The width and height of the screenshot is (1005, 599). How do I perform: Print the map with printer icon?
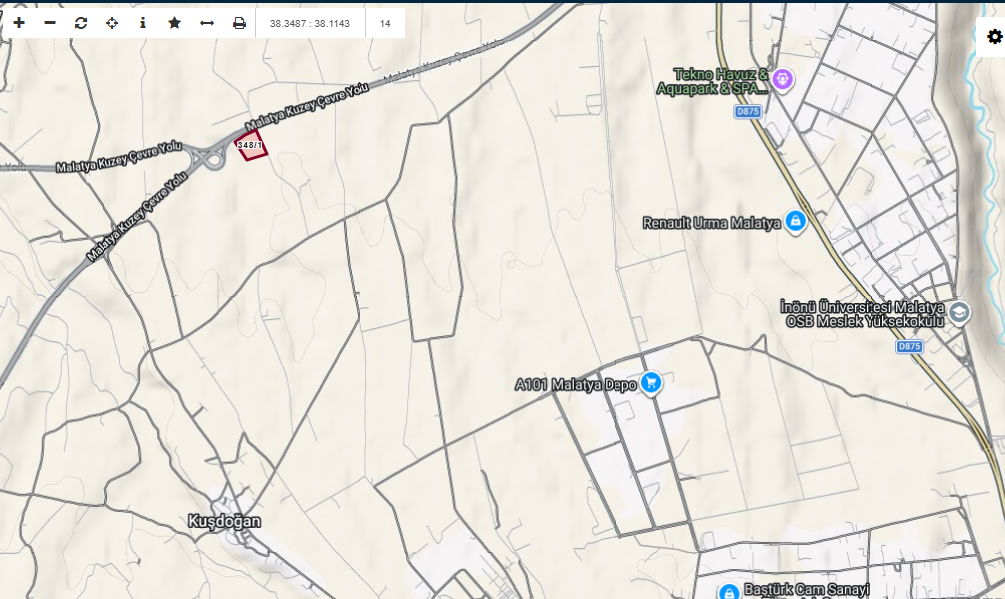[239, 23]
